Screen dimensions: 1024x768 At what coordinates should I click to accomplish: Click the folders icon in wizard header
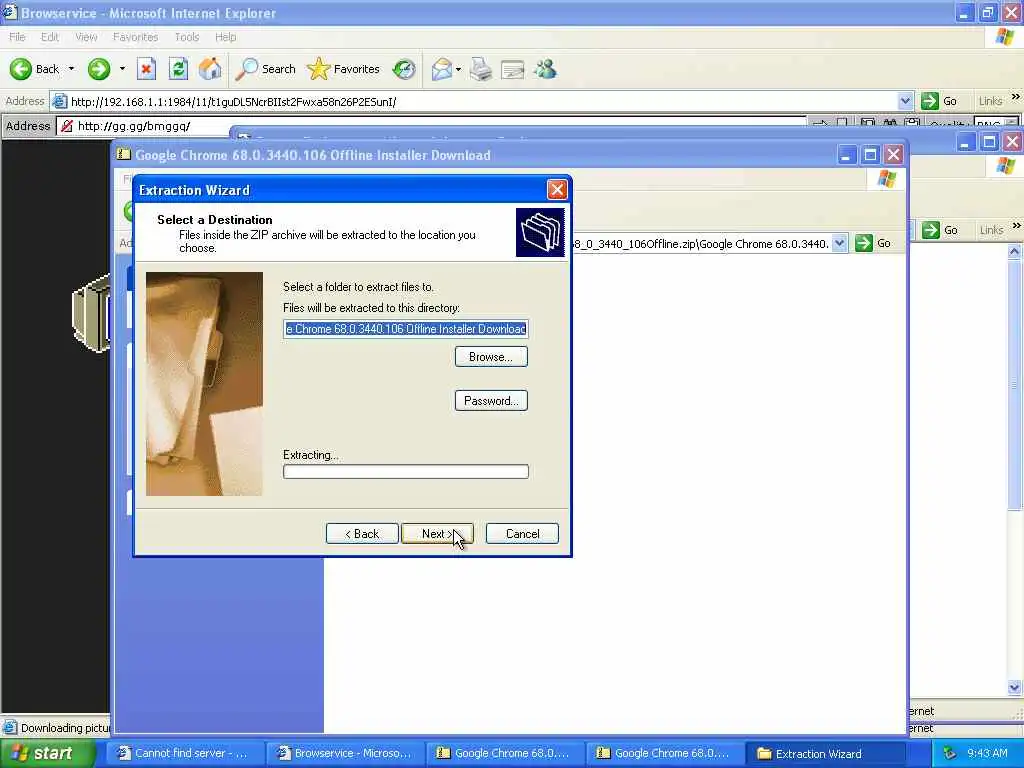coord(540,232)
